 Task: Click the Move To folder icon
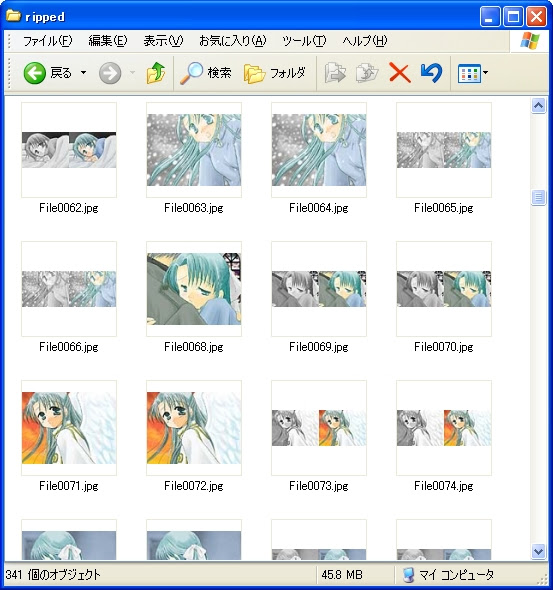[335, 73]
